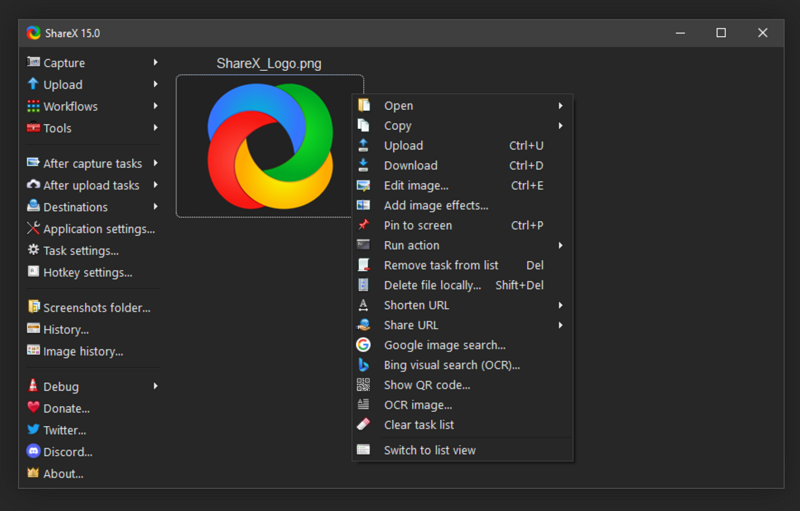This screenshot has width=800, height=511.
Task: Click the Edit image icon in context menu
Action: [363, 186]
